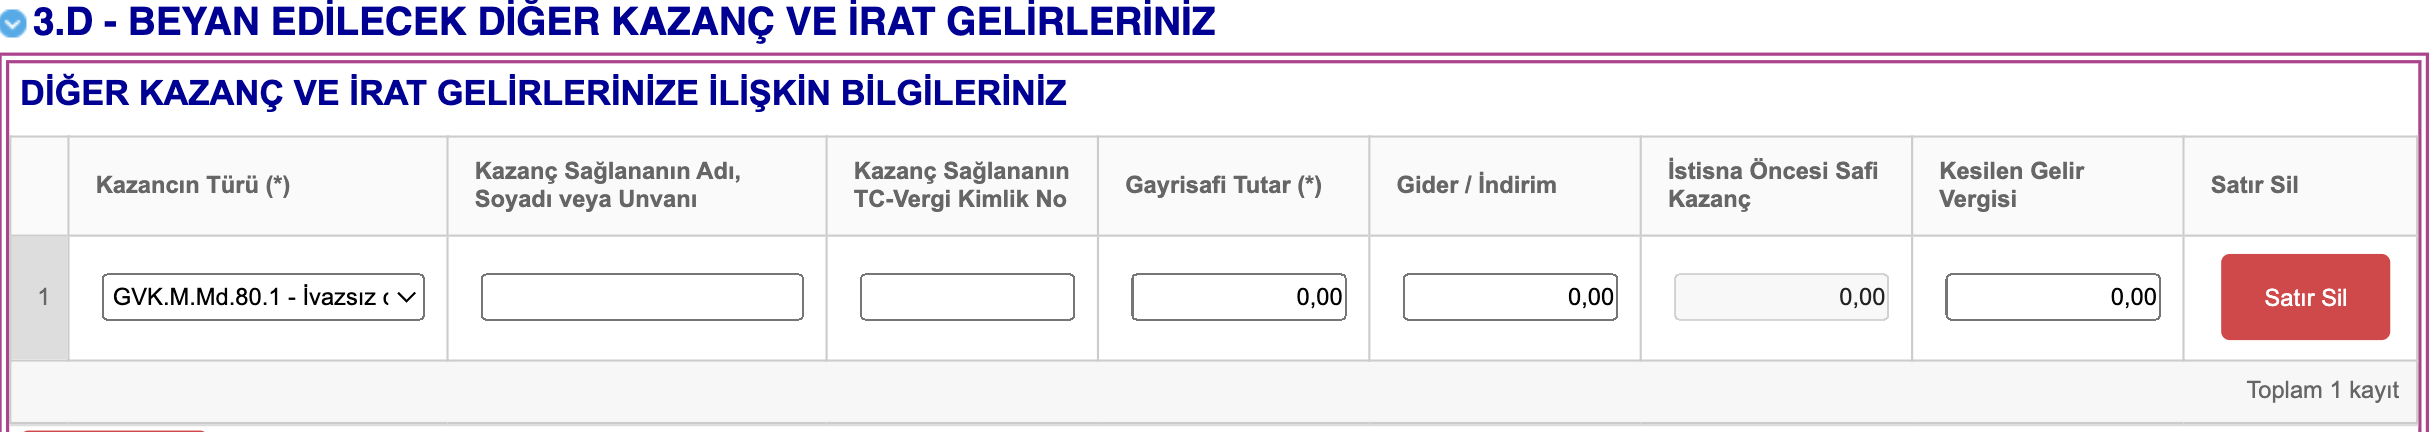Click the Diğer Kazanç ve İrat Gelirlerinize İlişkin Bilgileriniz title
The height and width of the screenshot is (432, 2436).
tap(543, 93)
